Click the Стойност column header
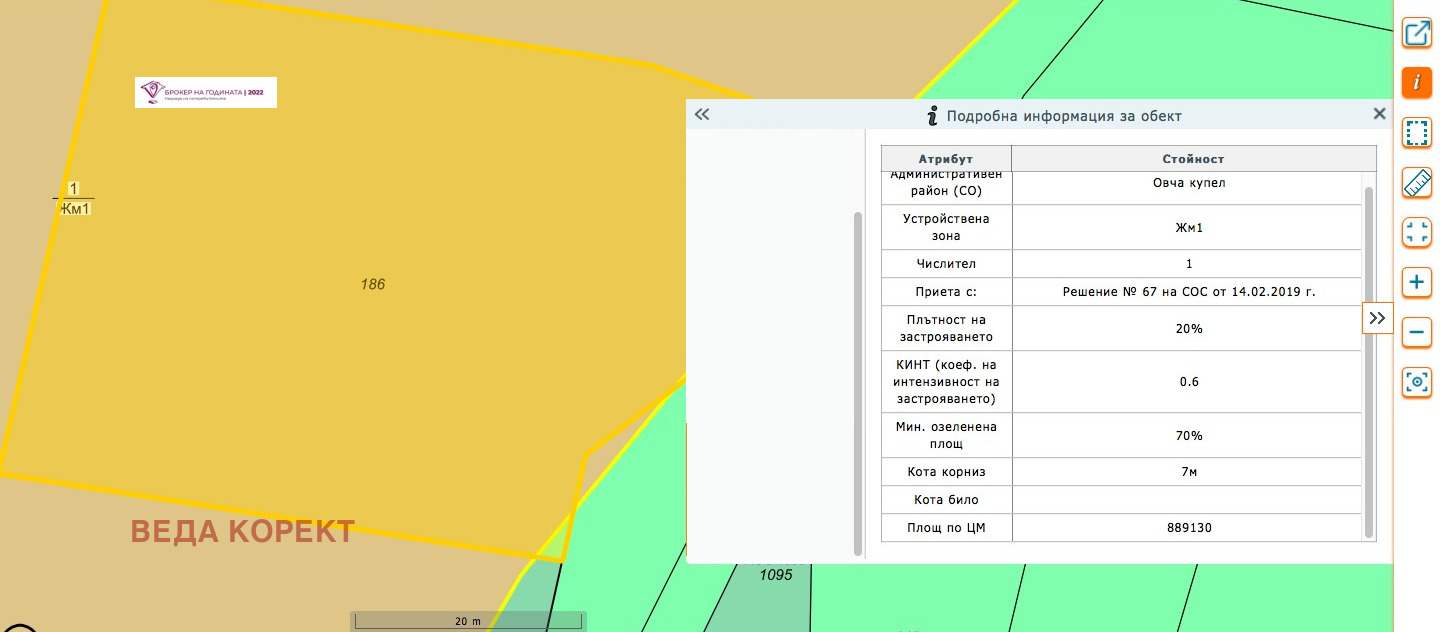The height and width of the screenshot is (632, 1440). tap(1193, 159)
